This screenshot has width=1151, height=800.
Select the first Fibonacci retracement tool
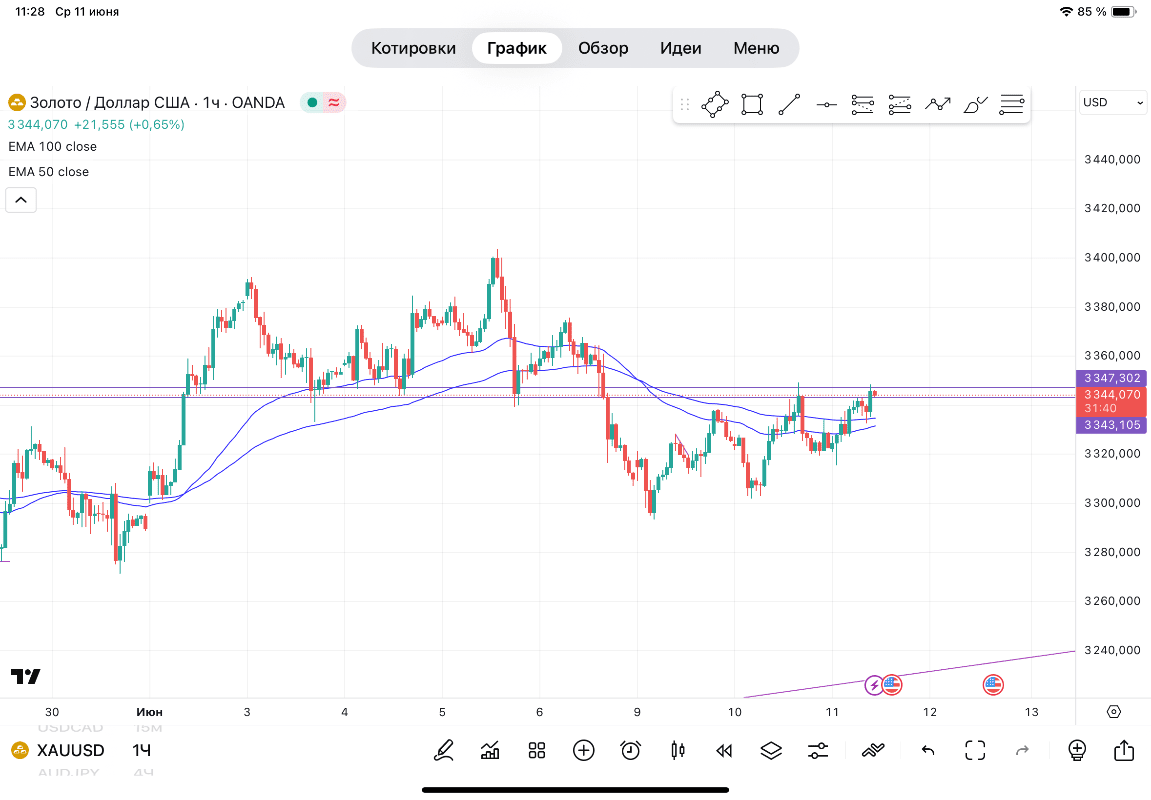coord(863,104)
